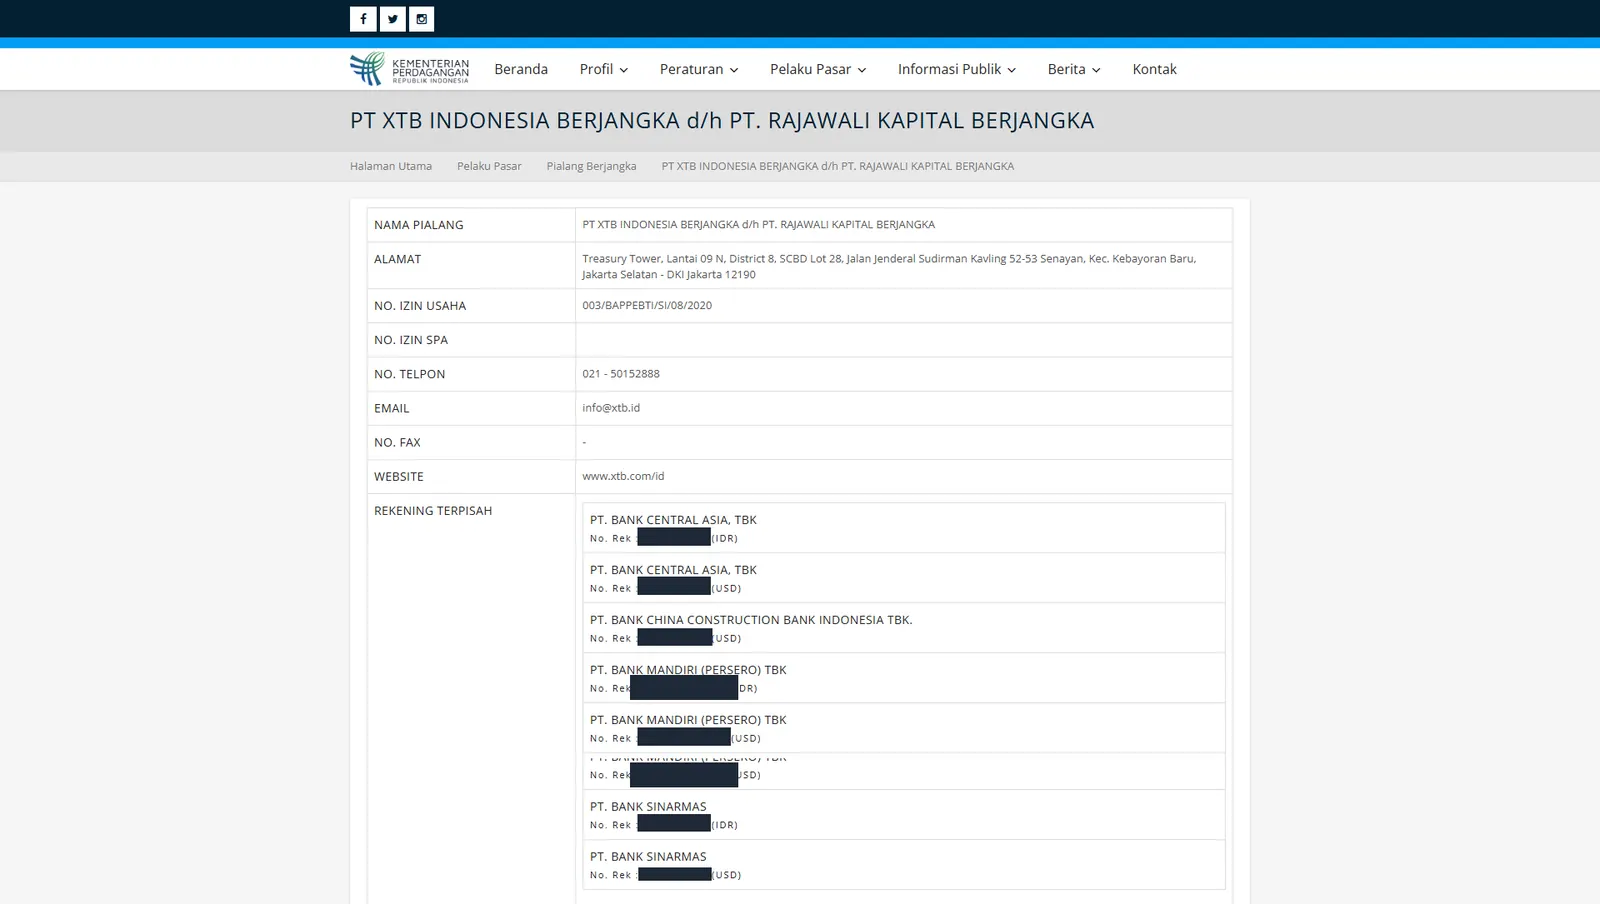Click the last breadcrumb PT XTB INDONESIA BERJANGKA
Screen dimensions: 1600x904
837,166
